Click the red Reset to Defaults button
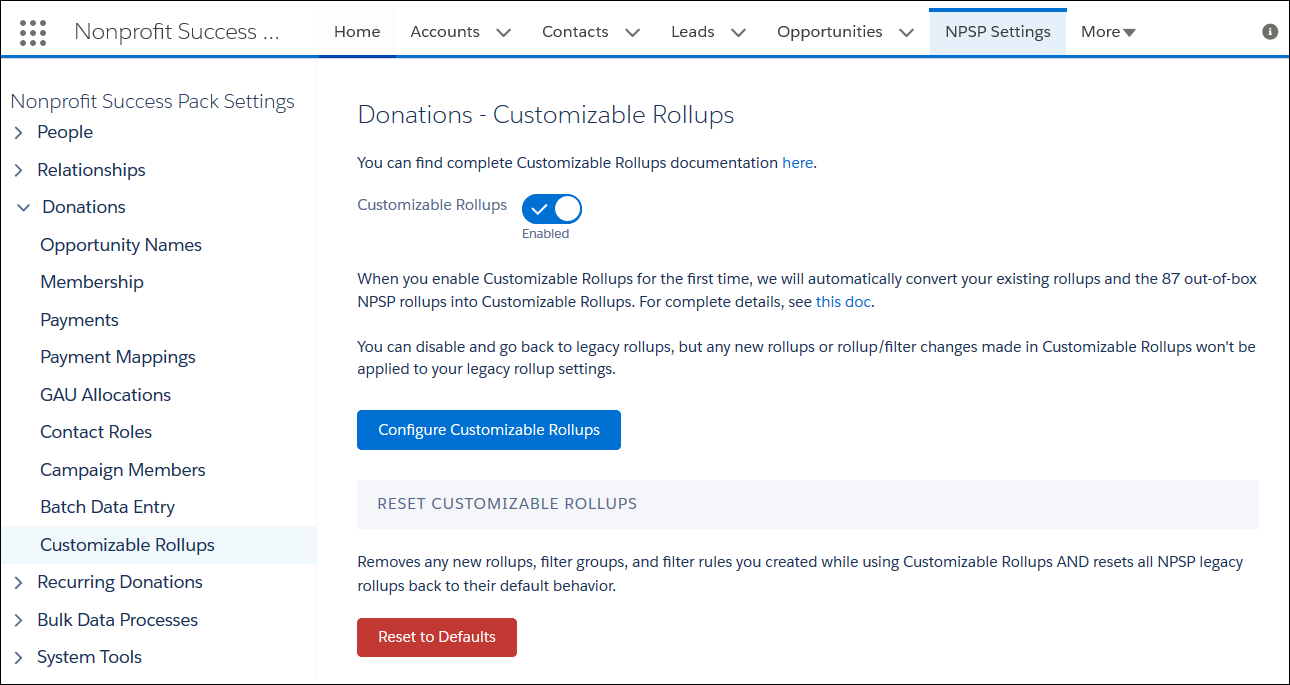 click(x=437, y=637)
